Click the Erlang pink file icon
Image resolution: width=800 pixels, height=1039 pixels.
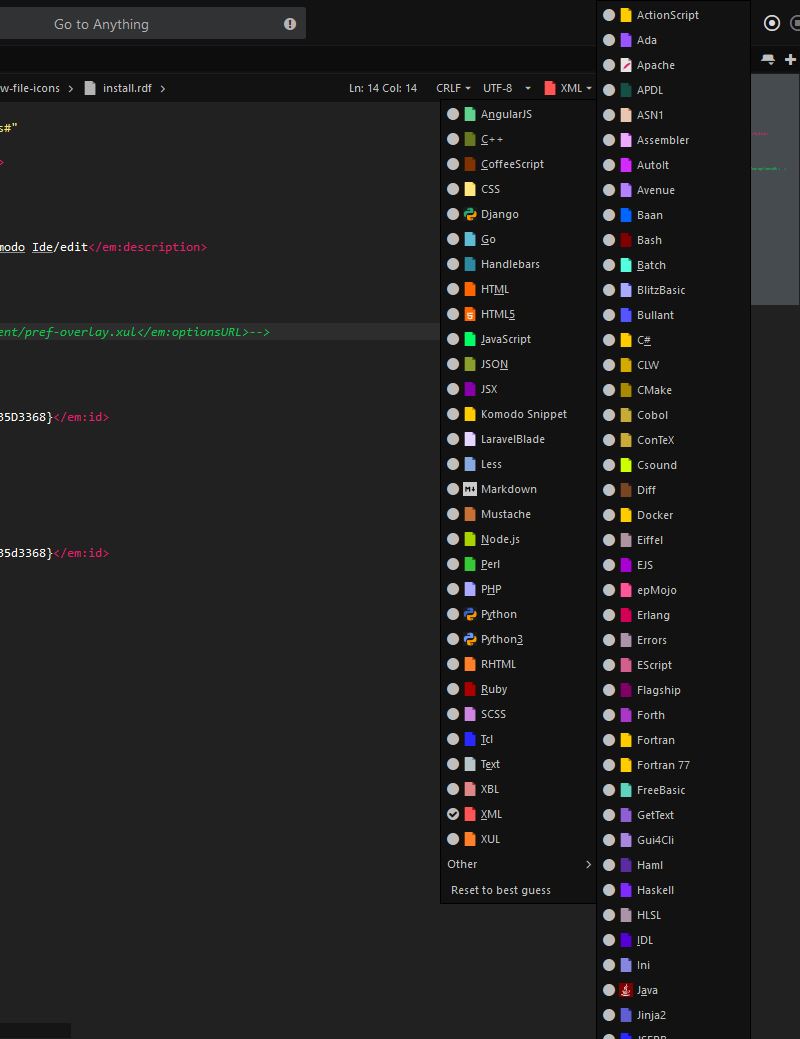(626, 615)
